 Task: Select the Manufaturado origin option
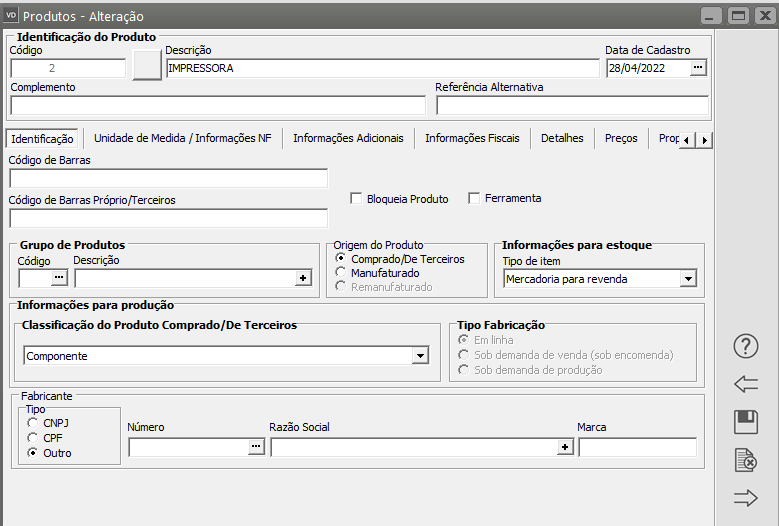coord(341,272)
